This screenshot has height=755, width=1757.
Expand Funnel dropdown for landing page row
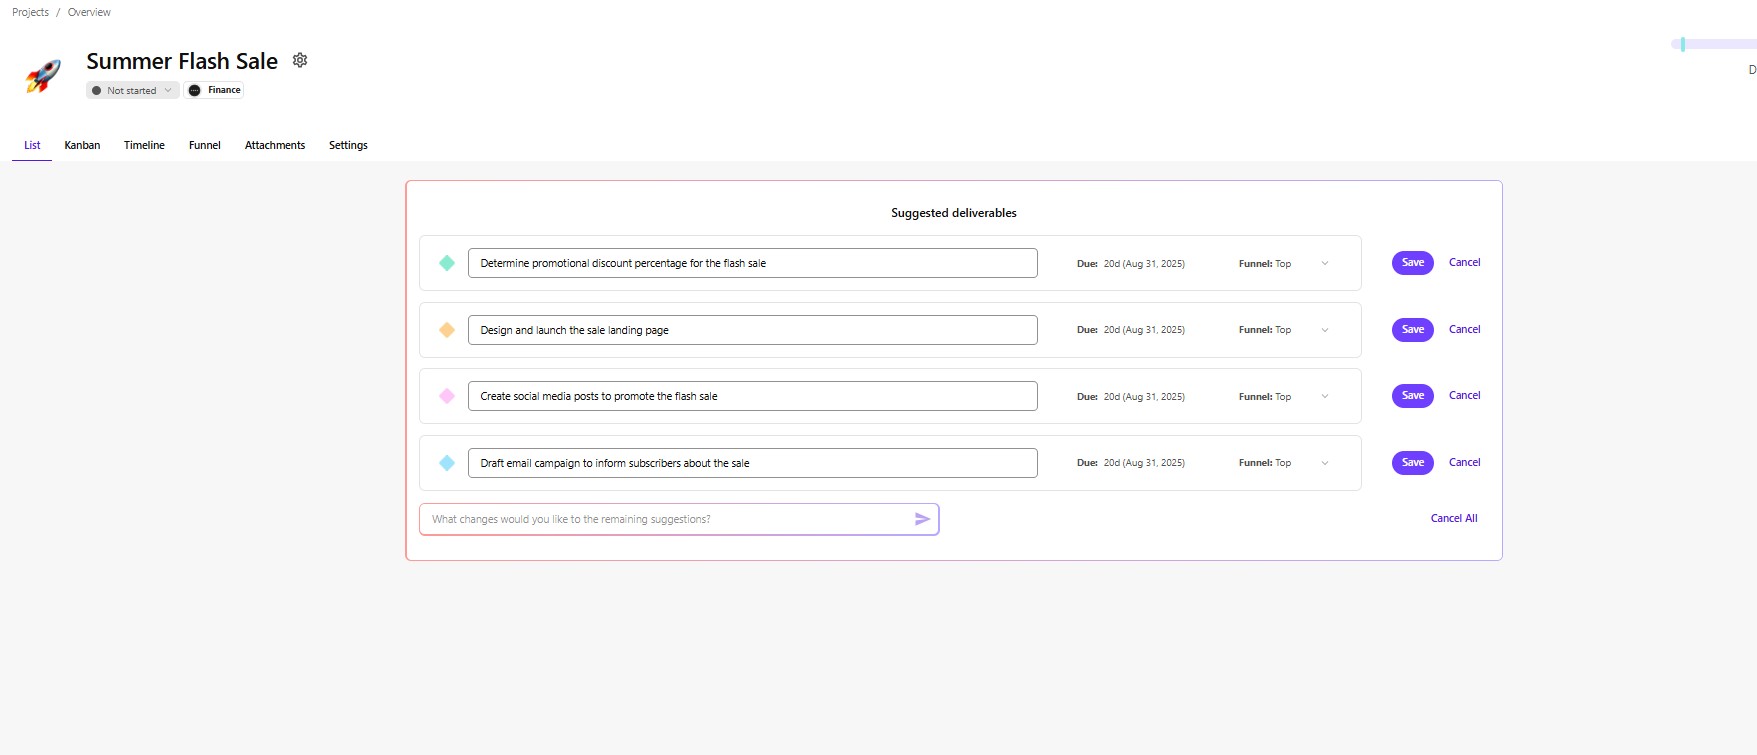tap(1325, 330)
